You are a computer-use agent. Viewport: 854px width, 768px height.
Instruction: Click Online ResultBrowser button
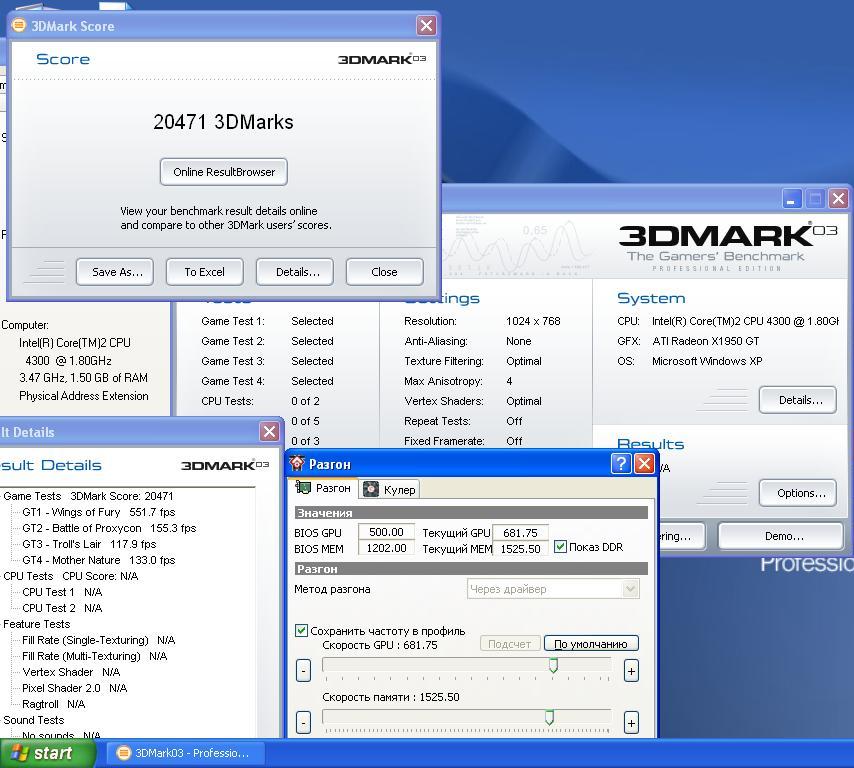click(x=224, y=172)
